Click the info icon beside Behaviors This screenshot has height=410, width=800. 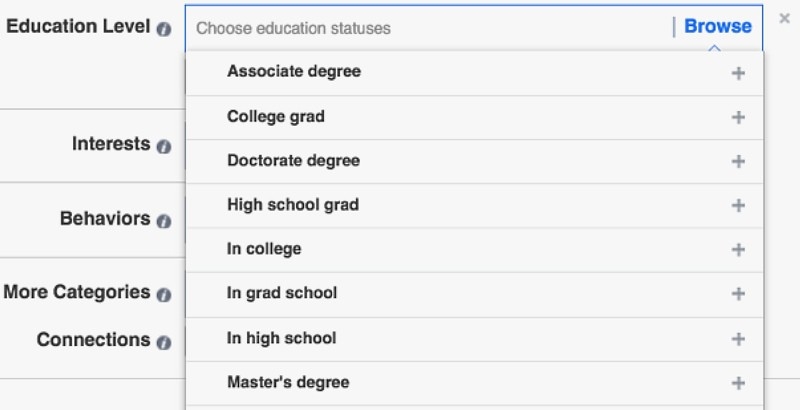click(x=164, y=221)
